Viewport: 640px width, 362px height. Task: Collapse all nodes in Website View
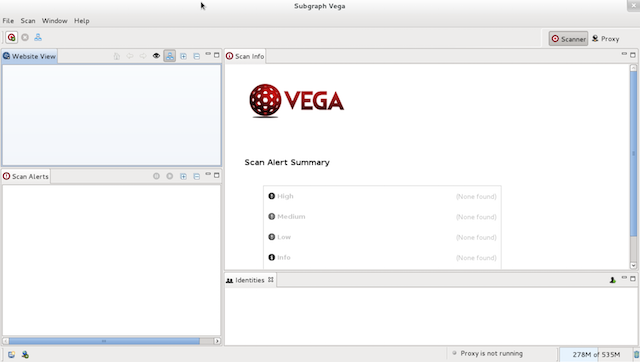tap(196, 56)
